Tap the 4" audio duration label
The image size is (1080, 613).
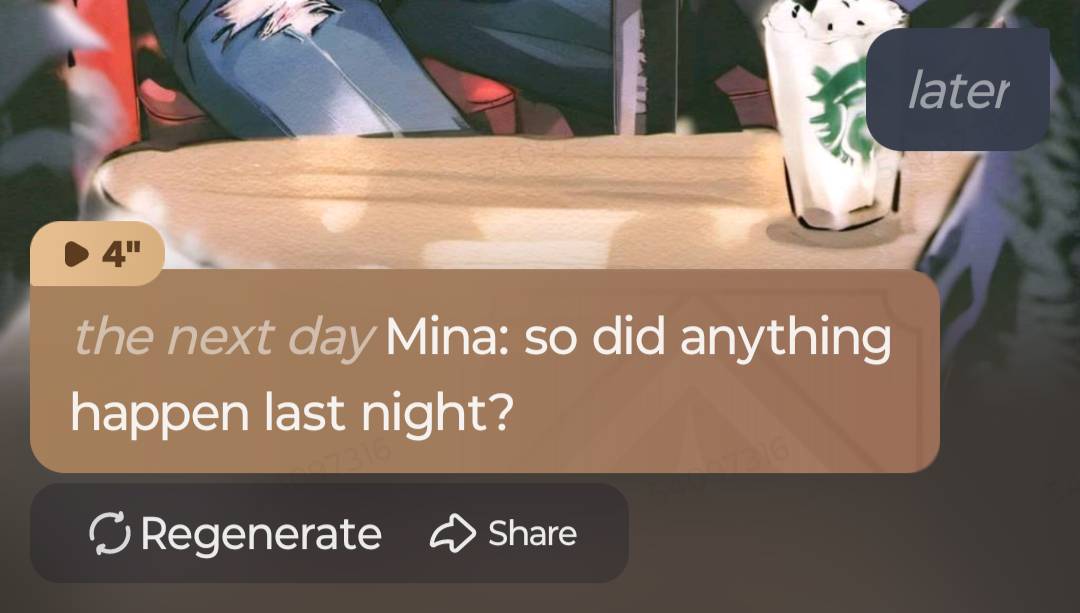pos(121,254)
